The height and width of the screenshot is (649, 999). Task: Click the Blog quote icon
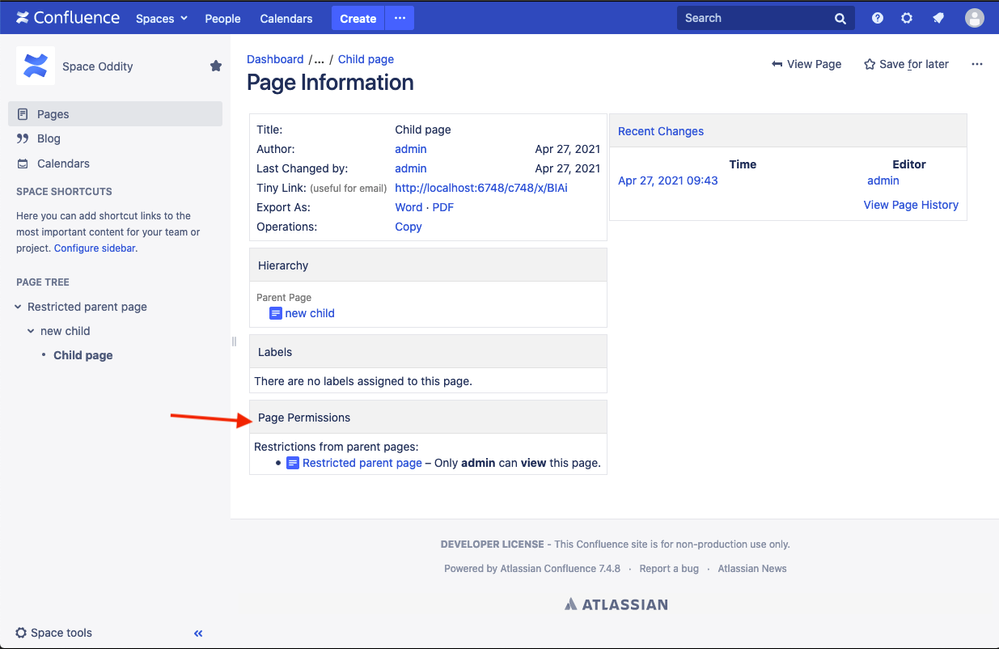[22, 138]
